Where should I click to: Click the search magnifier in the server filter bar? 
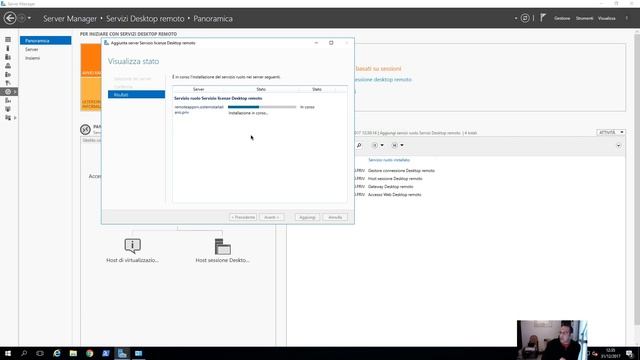359,145
